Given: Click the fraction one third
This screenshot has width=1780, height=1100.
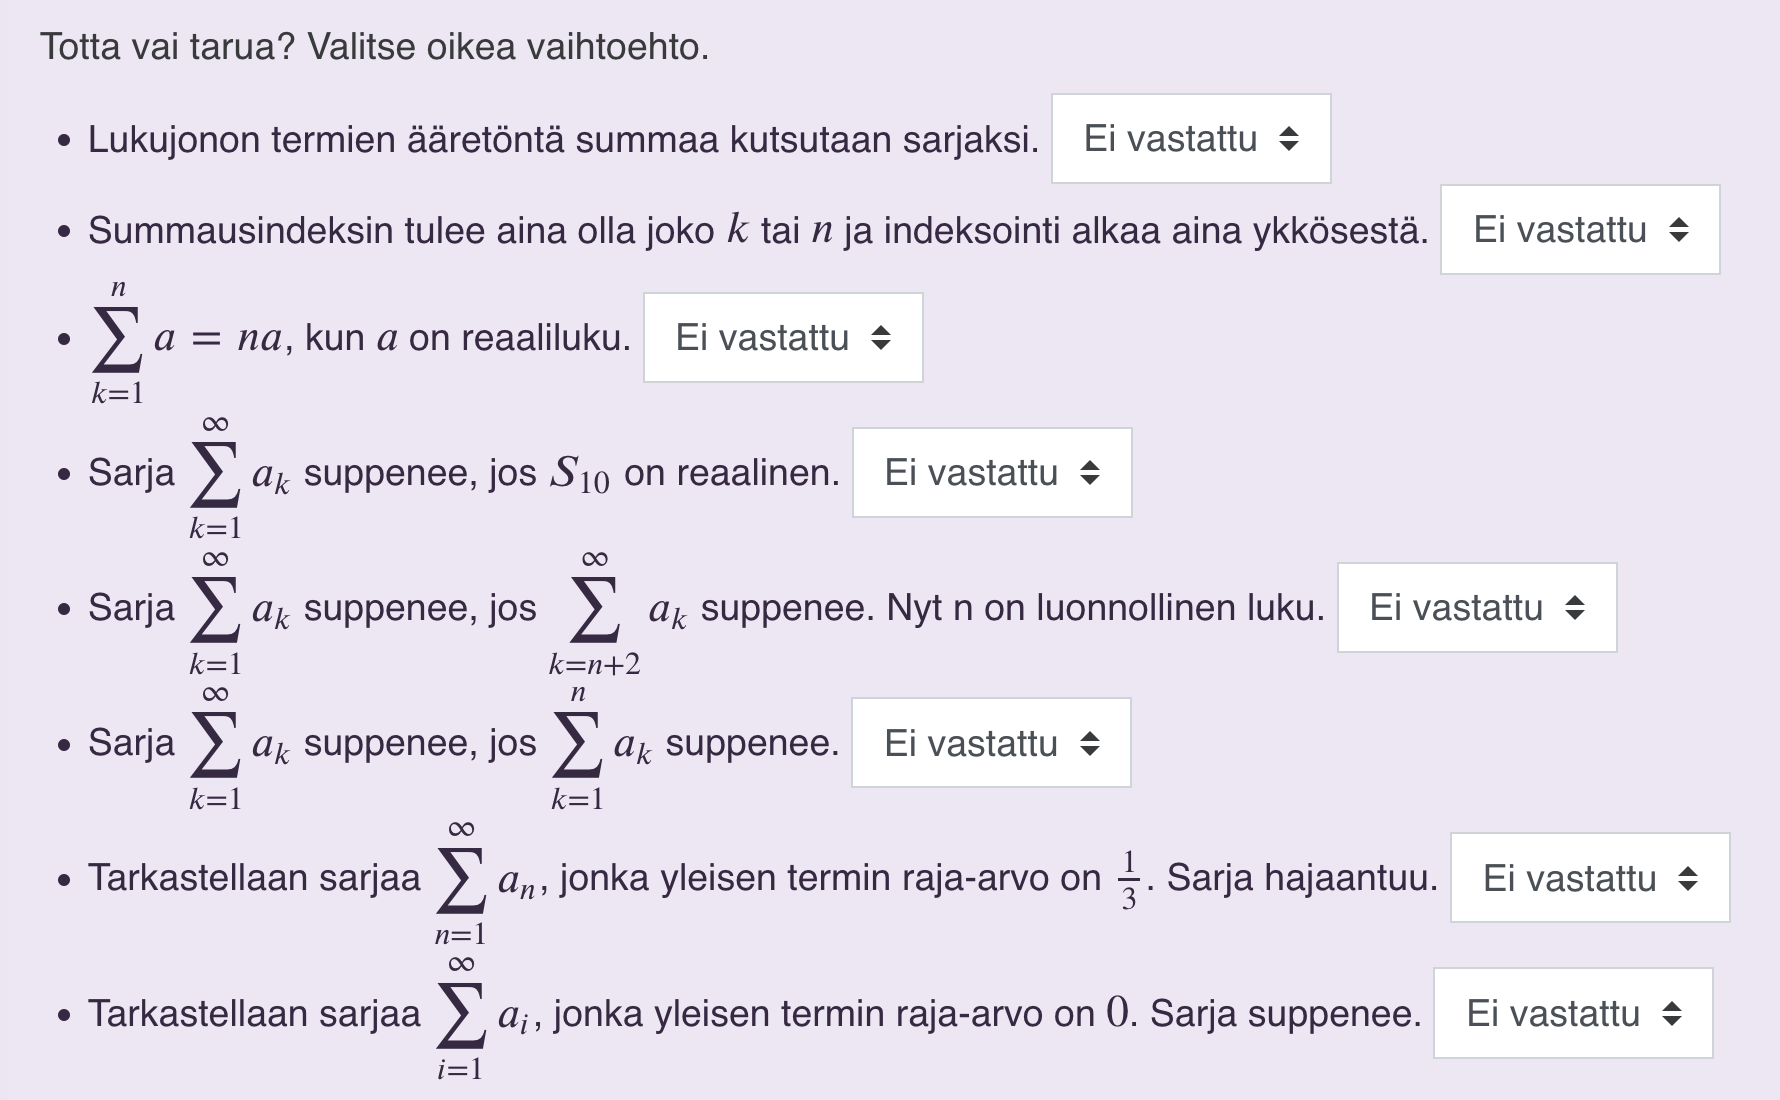Looking at the screenshot, I should (1128, 879).
